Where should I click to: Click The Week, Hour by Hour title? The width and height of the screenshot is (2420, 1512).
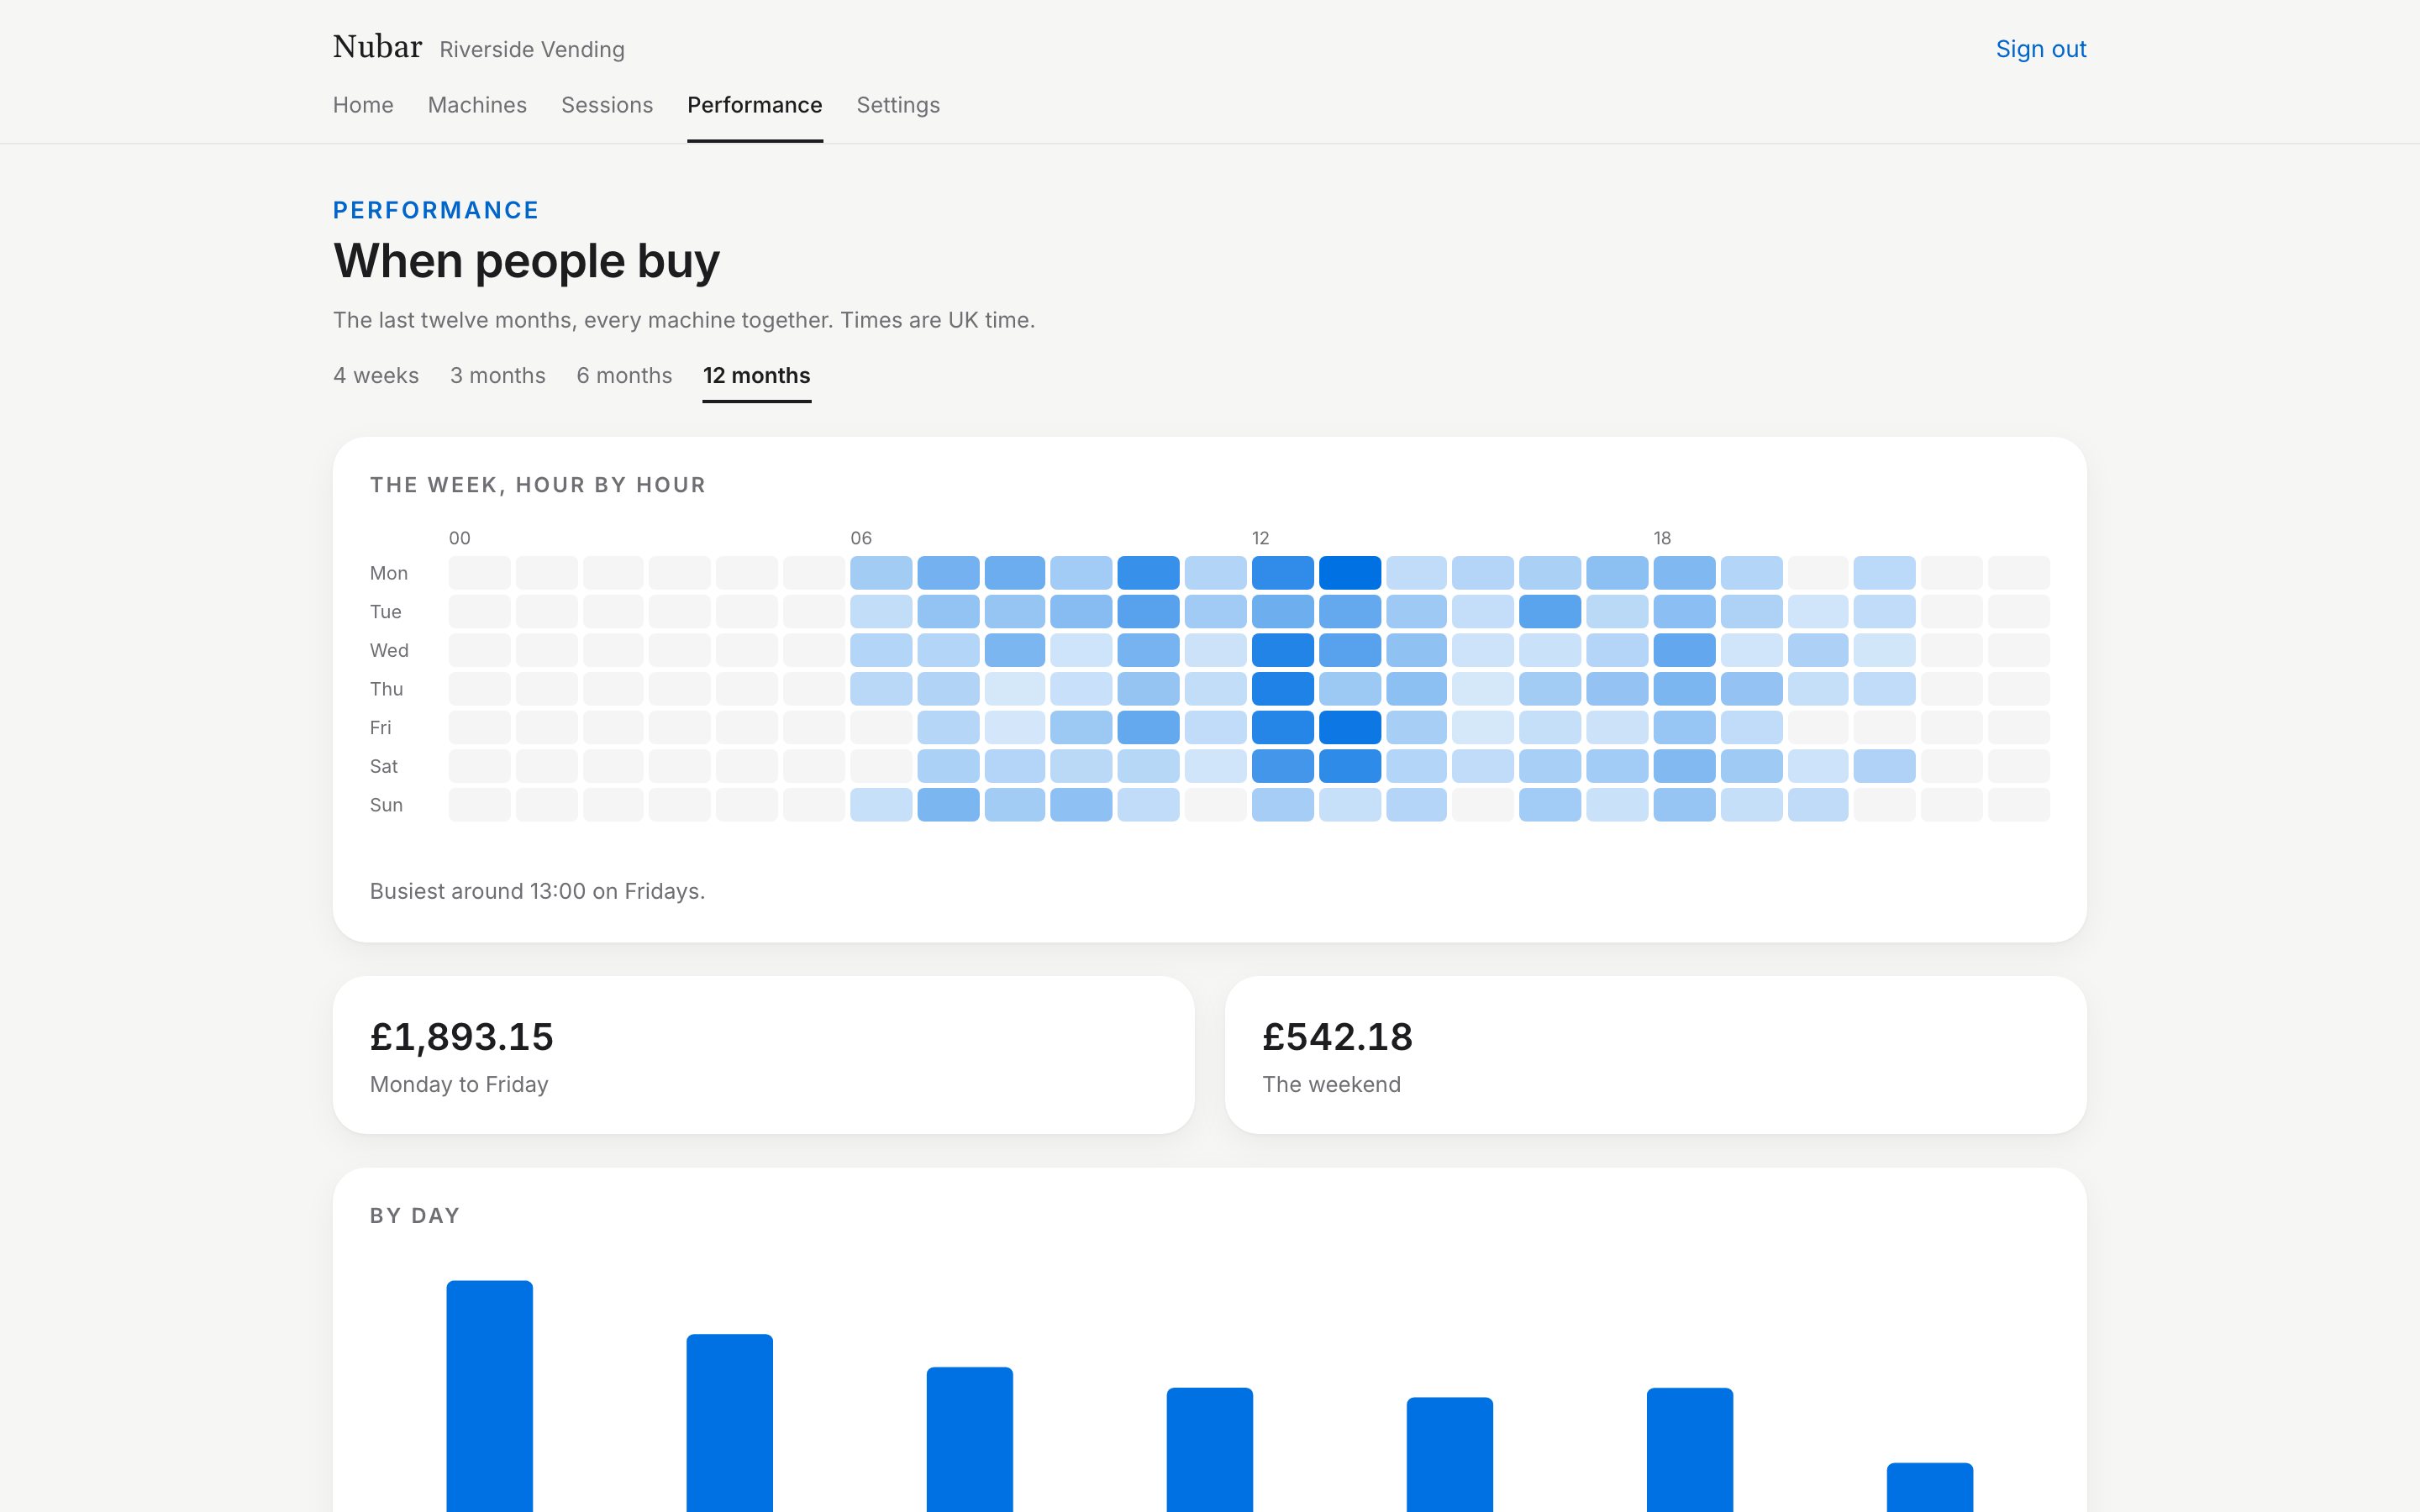(538, 485)
